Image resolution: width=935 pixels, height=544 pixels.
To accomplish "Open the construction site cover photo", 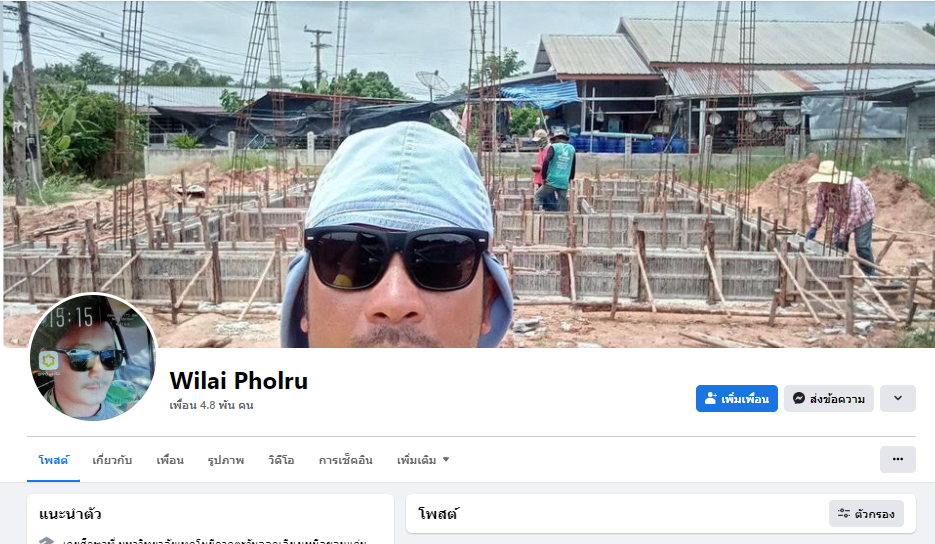I will [x=469, y=174].
